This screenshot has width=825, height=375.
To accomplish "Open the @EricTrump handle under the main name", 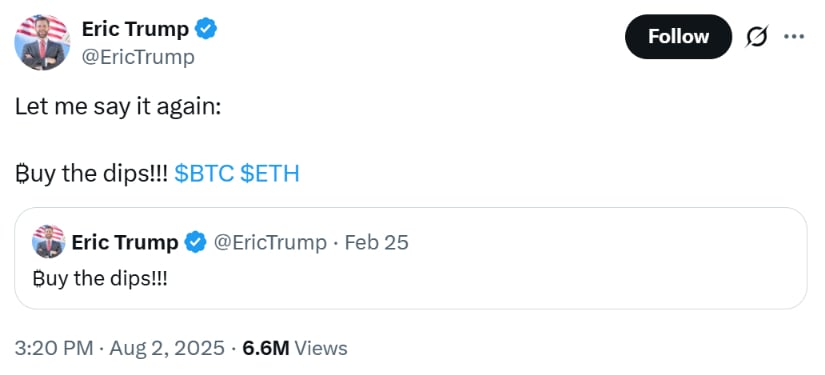I will tap(138, 57).
